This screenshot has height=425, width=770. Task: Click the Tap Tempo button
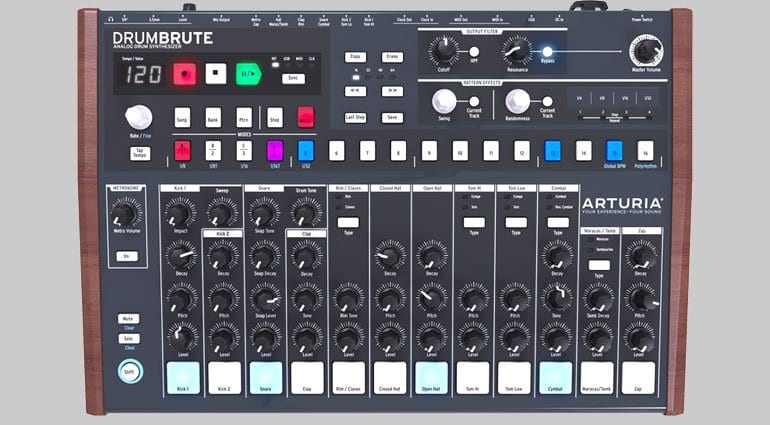click(x=140, y=154)
